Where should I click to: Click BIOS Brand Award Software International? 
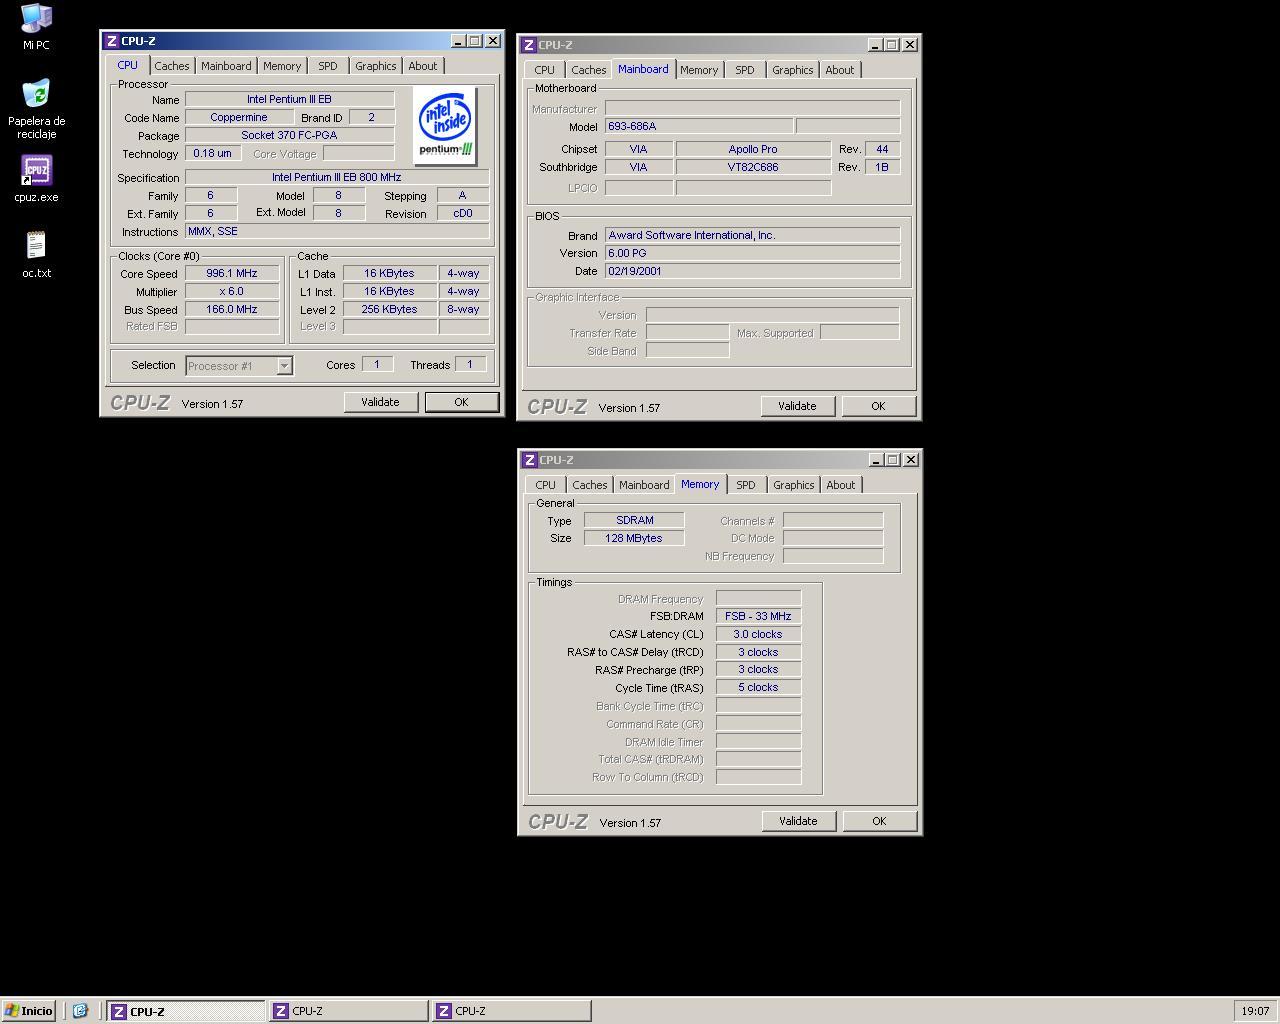(752, 235)
